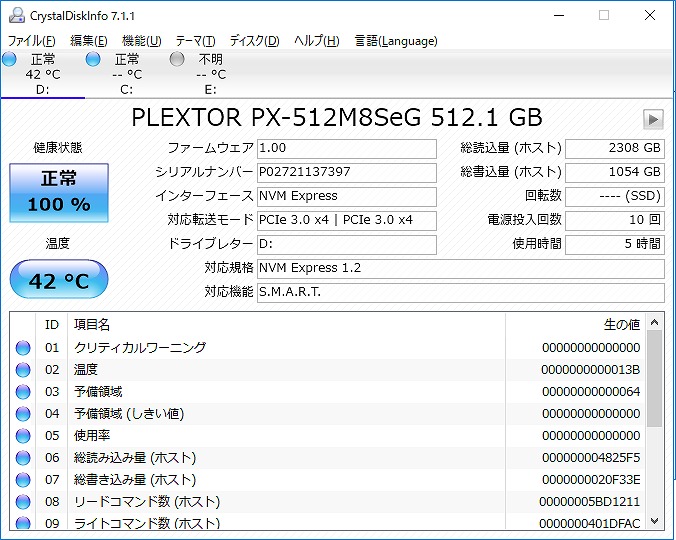Click the drive letter field D:
Viewport: 676px width, 540px height.
(347, 244)
